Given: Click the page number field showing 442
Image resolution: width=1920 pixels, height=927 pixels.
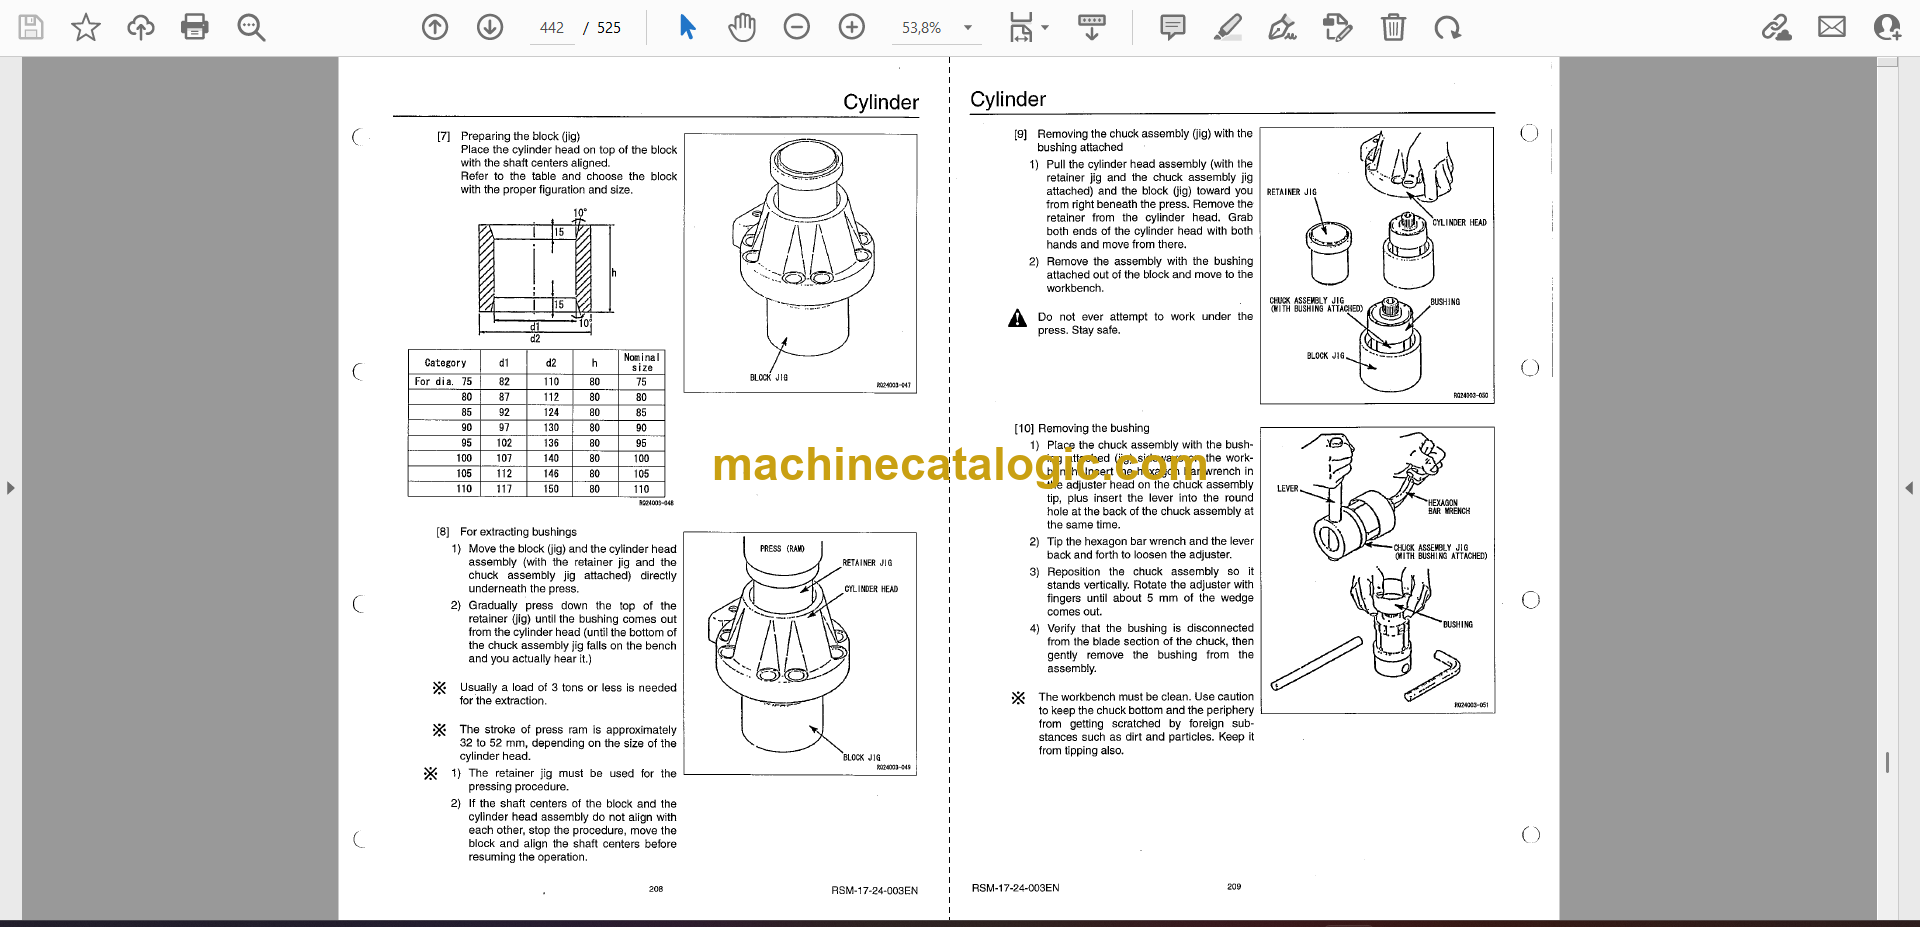Looking at the screenshot, I should [x=552, y=28].
